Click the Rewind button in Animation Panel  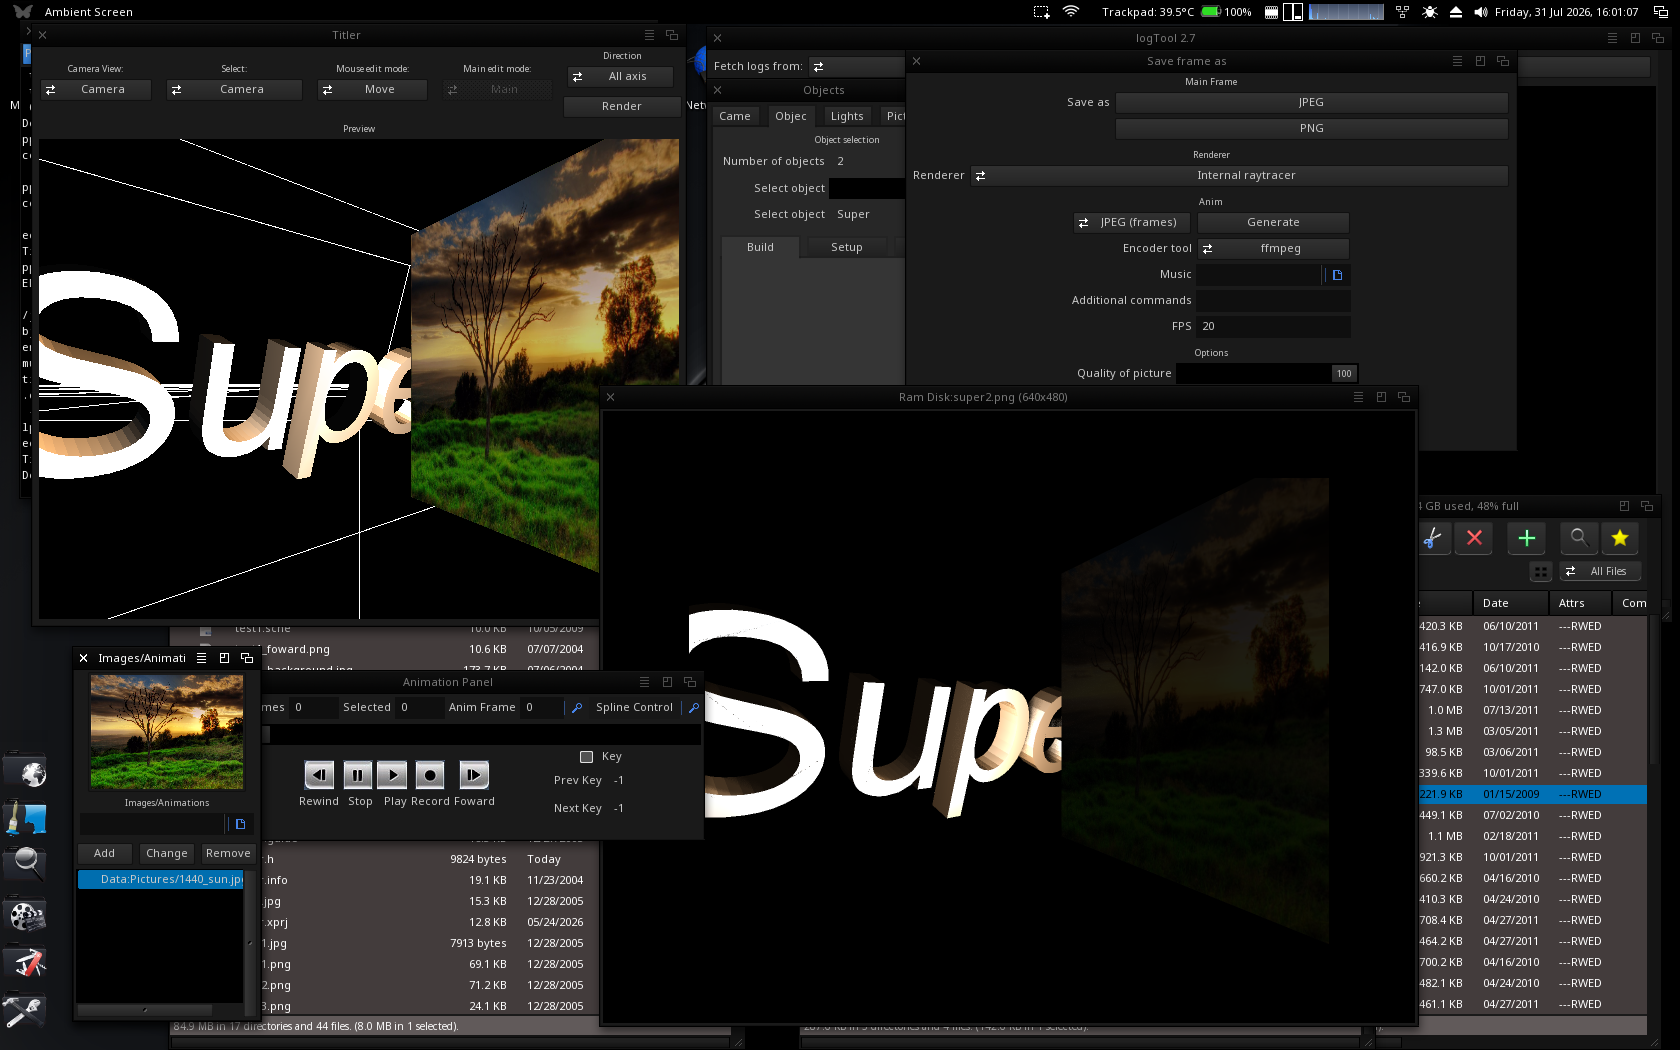[x=319, y=774]
